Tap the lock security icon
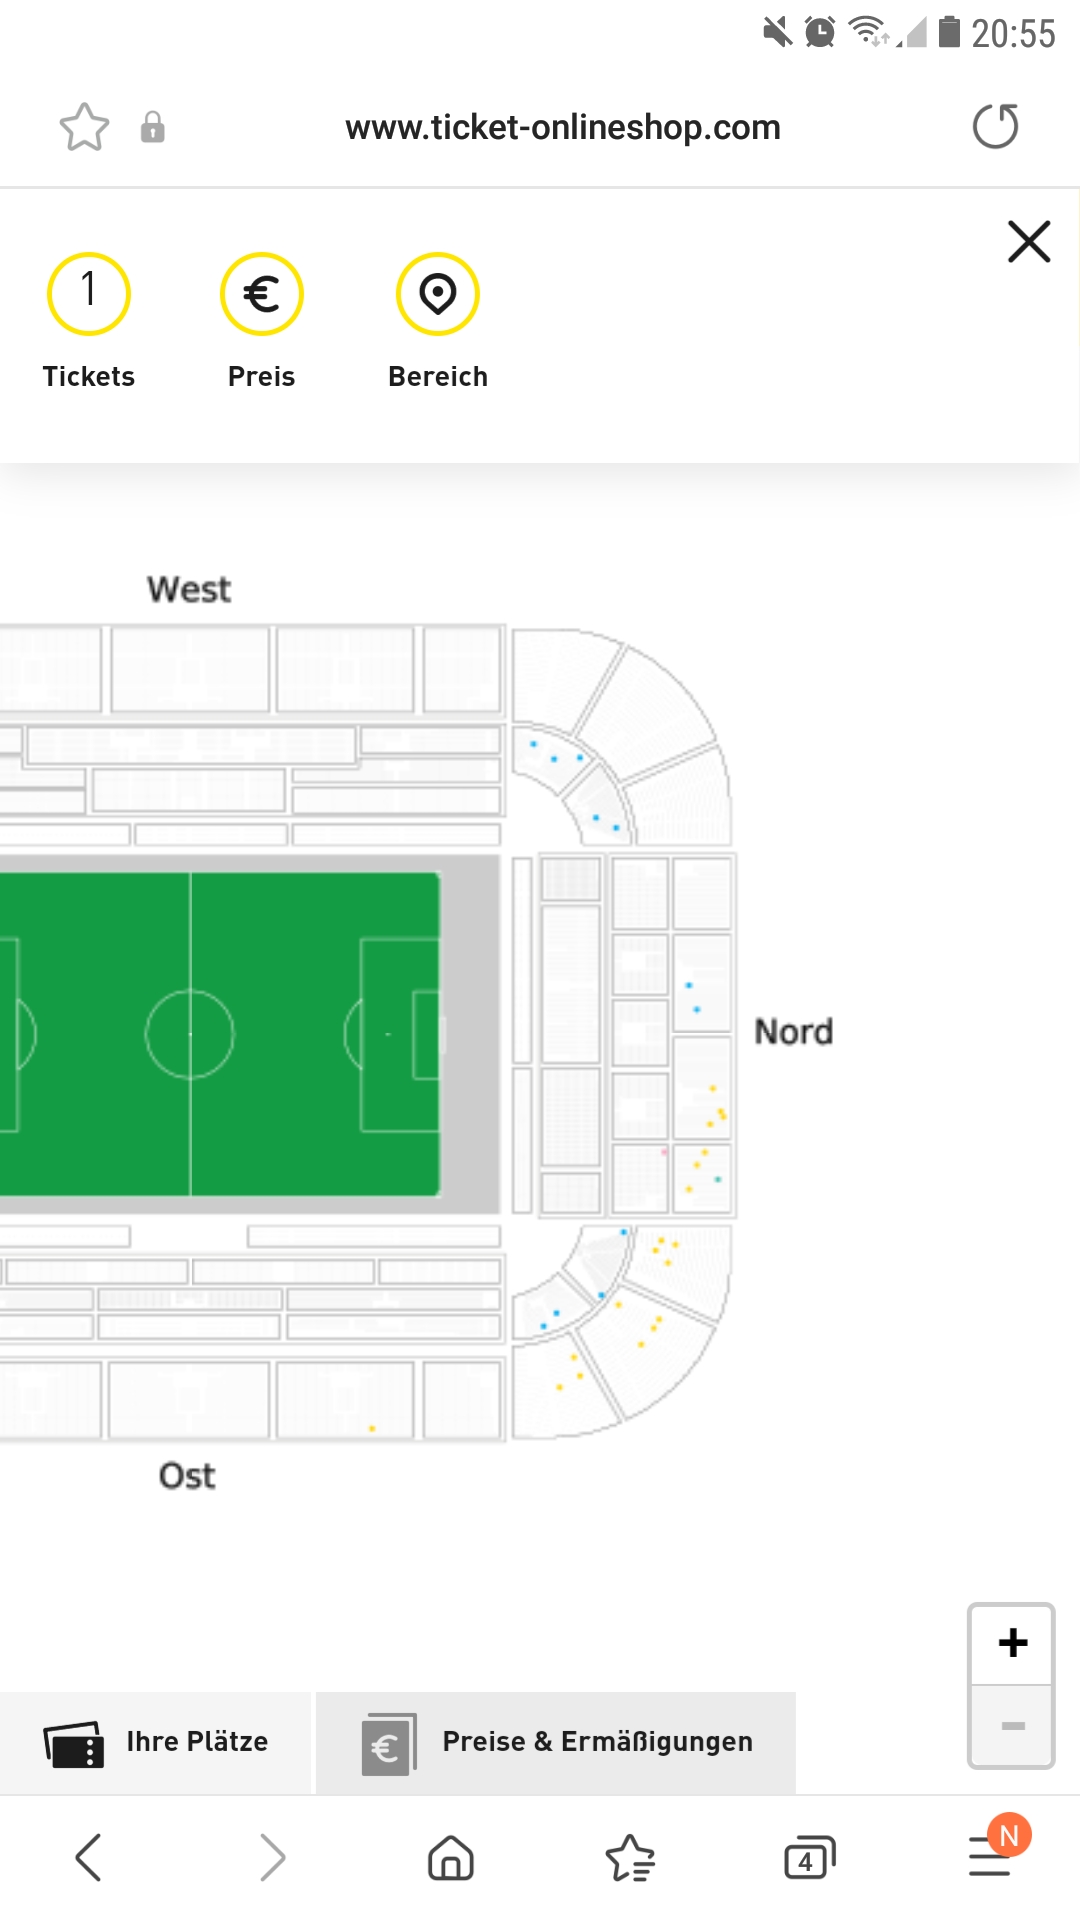1080x1920 pixels. (x=152, y=128)
